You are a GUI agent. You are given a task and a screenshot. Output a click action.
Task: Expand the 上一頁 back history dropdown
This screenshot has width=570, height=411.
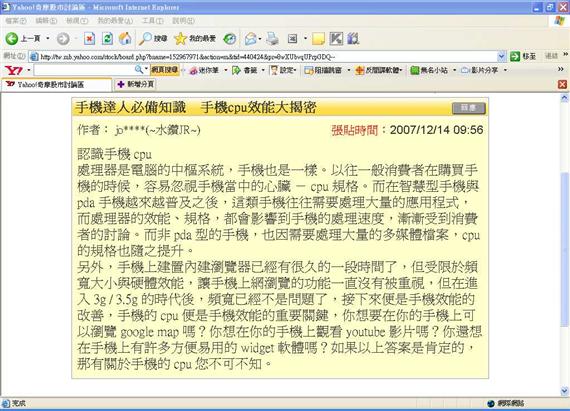click(48, 39)
